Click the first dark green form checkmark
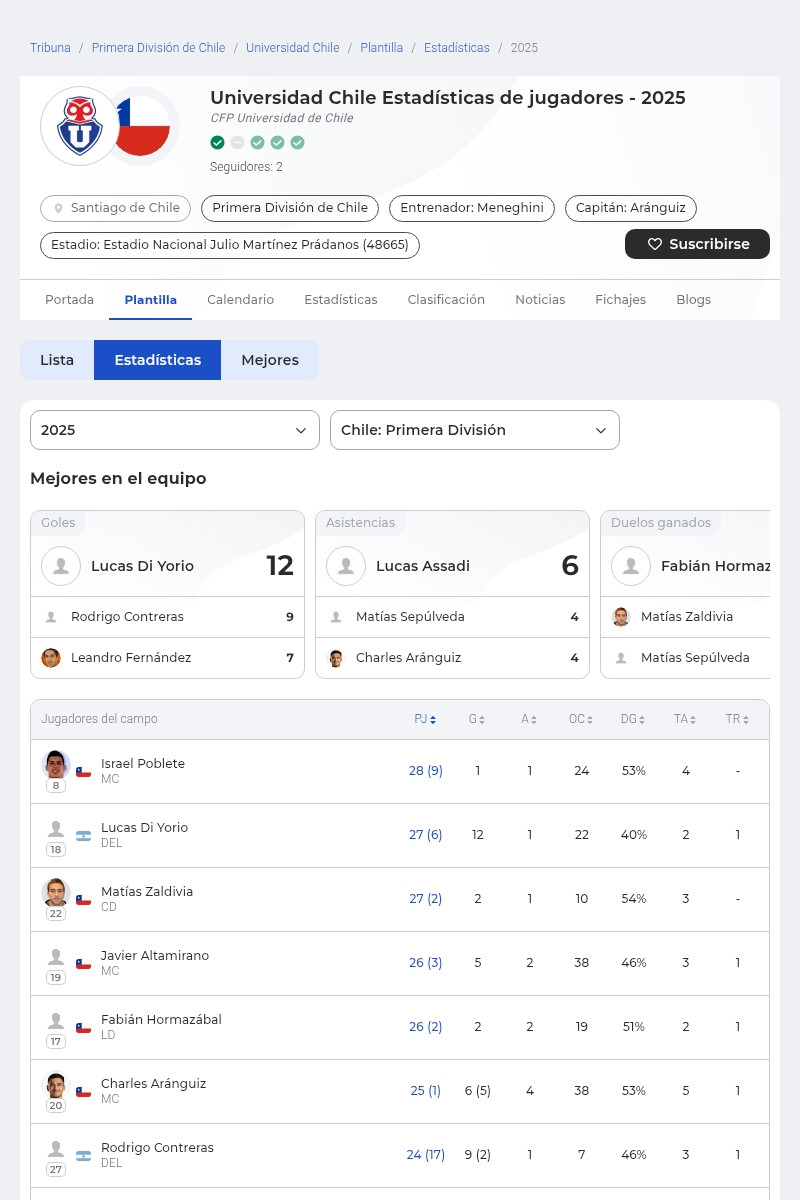Image resolution: width=800 pixels, height=1200 pixels. click(x=217, y=143)
